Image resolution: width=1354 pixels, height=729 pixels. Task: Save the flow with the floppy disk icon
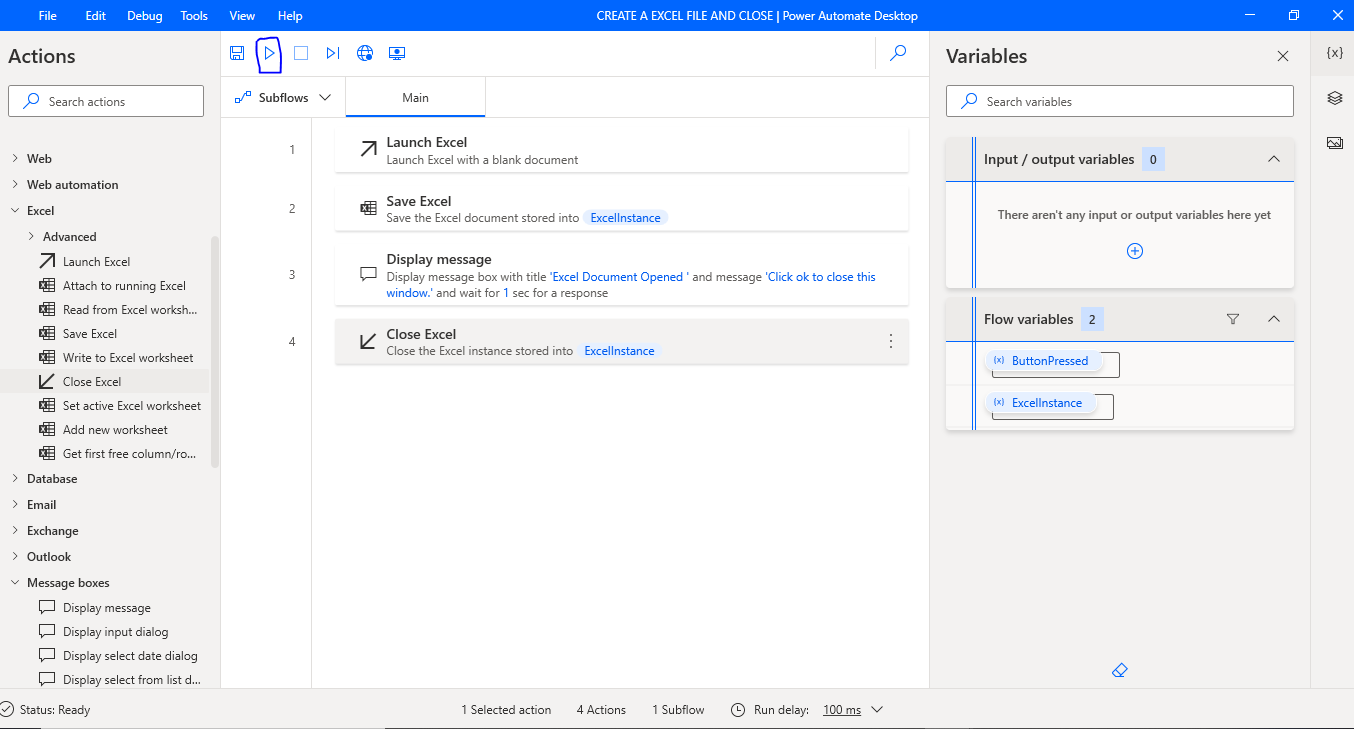point(237,53)
